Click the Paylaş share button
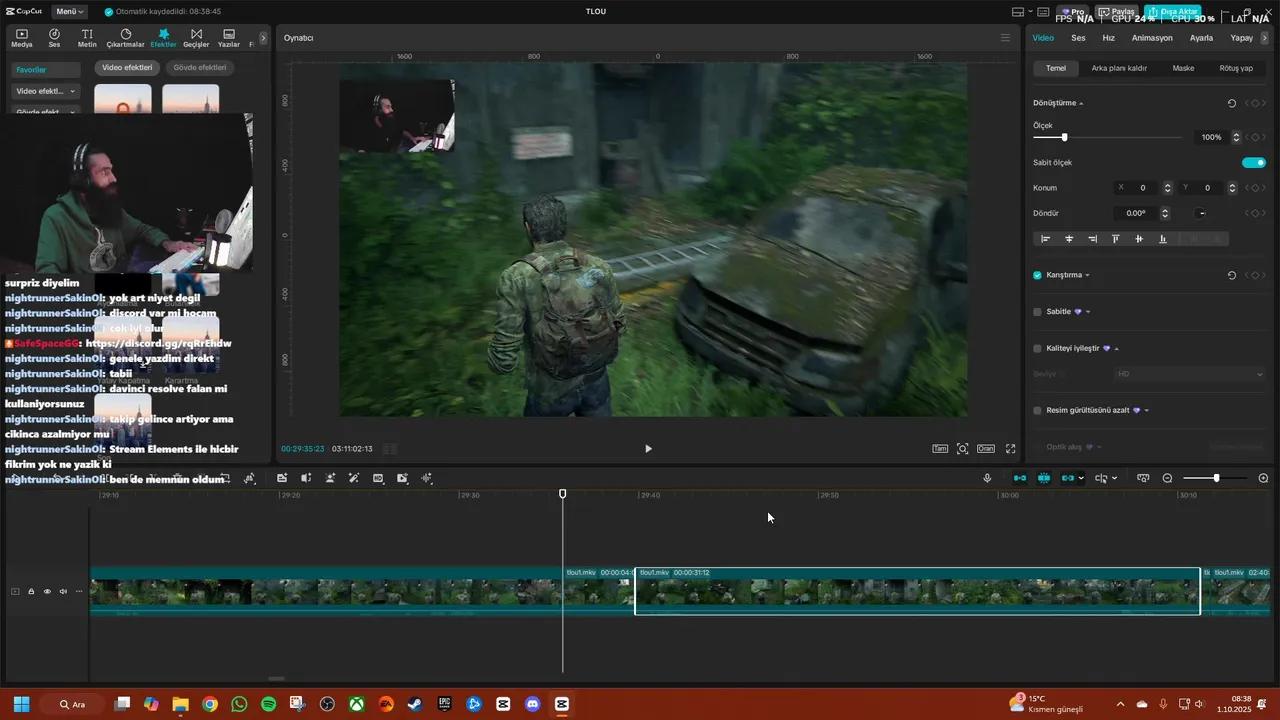This screenshot has height=720, width=1280. [1117, 12]
